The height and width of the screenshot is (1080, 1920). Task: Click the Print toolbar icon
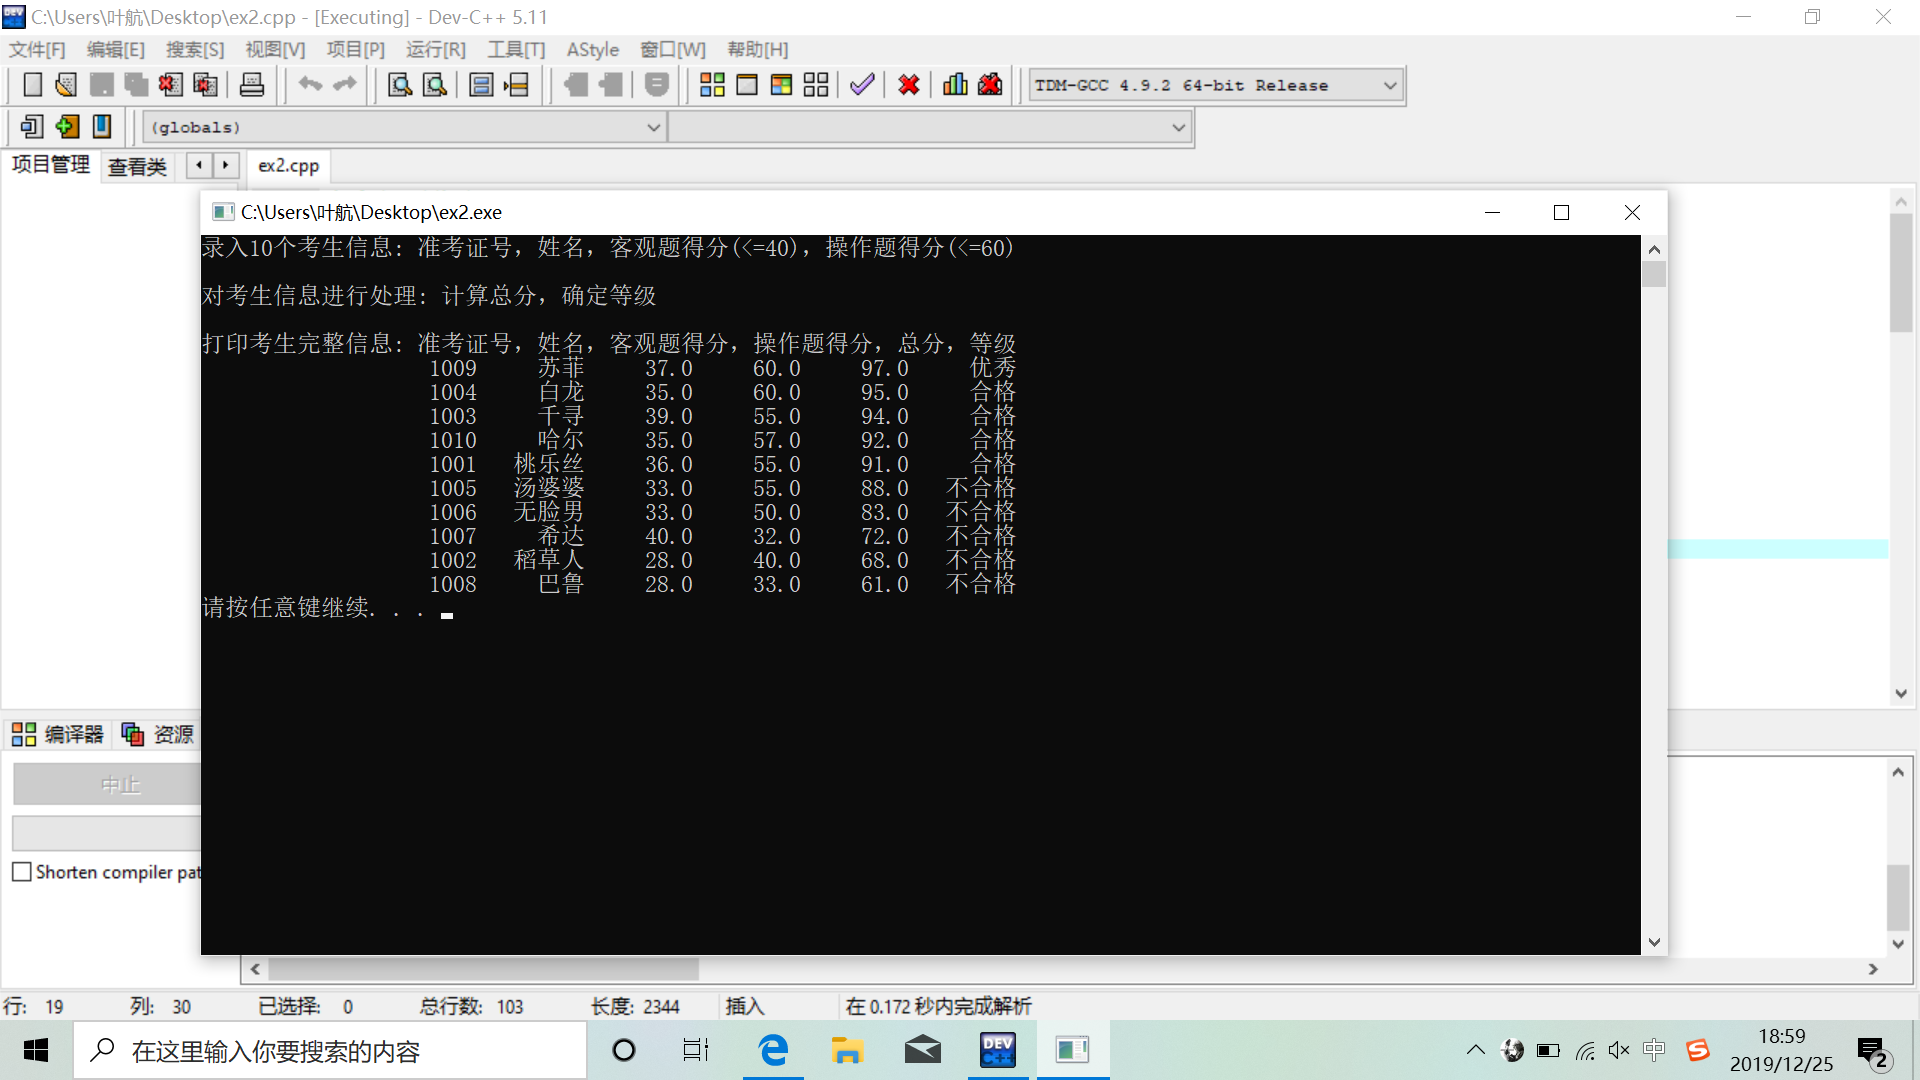[251, 85]
